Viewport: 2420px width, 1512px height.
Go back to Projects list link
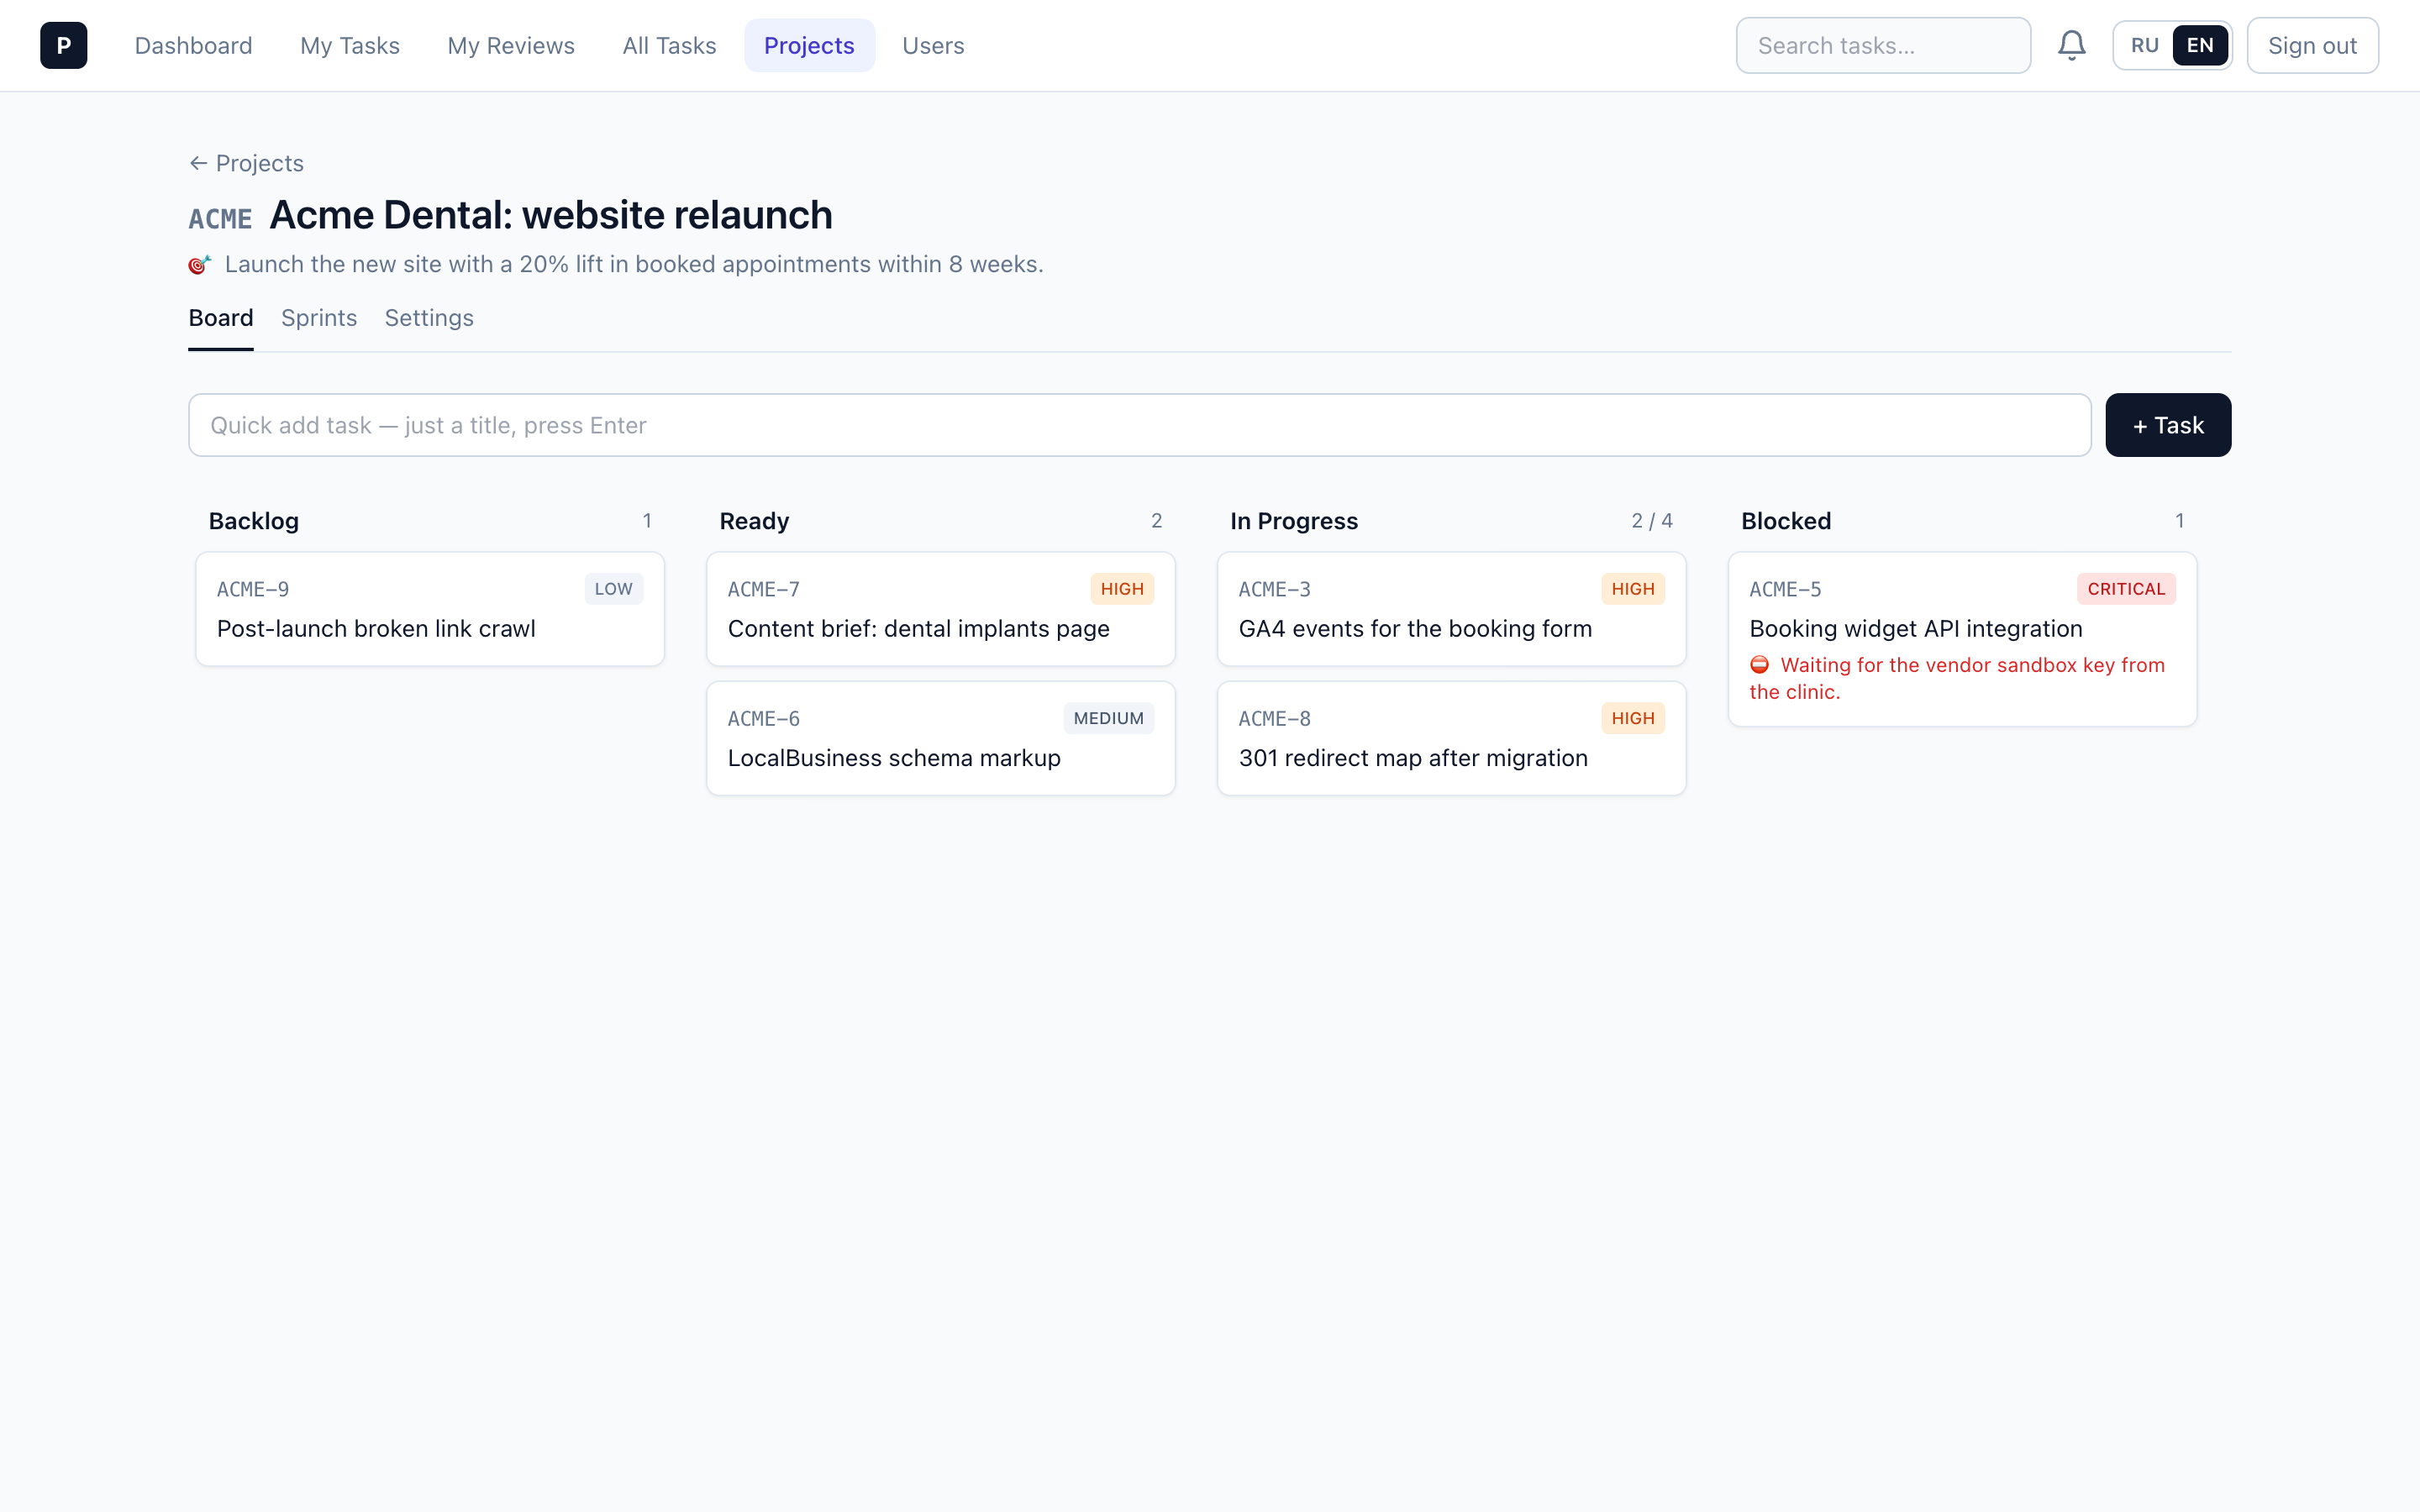pos(246,163)
